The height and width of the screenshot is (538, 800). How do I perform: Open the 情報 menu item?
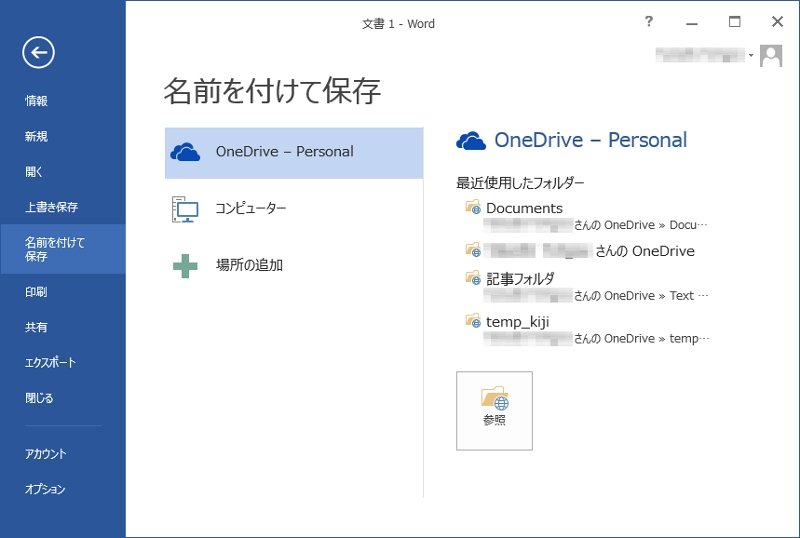[37, 101]
